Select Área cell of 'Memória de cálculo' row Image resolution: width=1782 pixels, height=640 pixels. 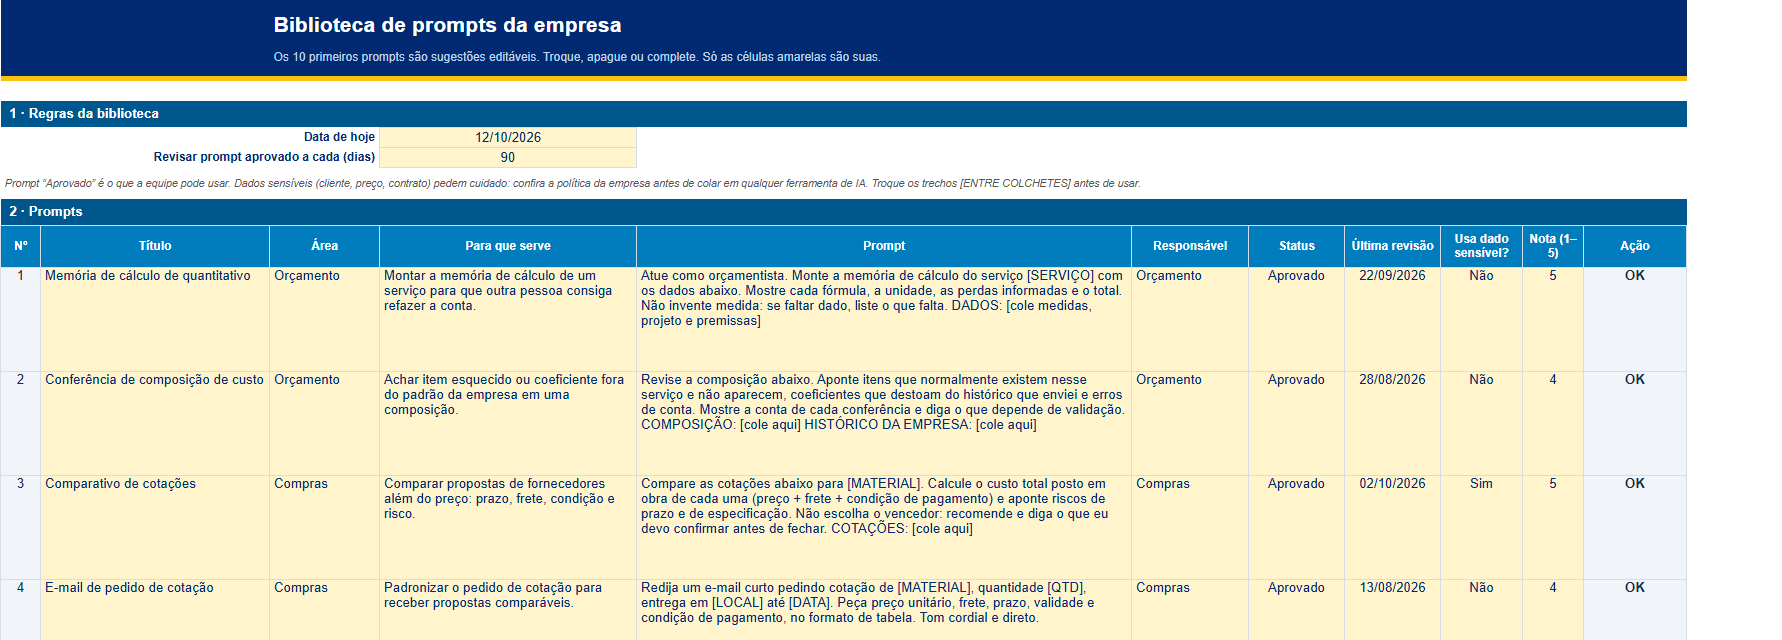[324, 319]
